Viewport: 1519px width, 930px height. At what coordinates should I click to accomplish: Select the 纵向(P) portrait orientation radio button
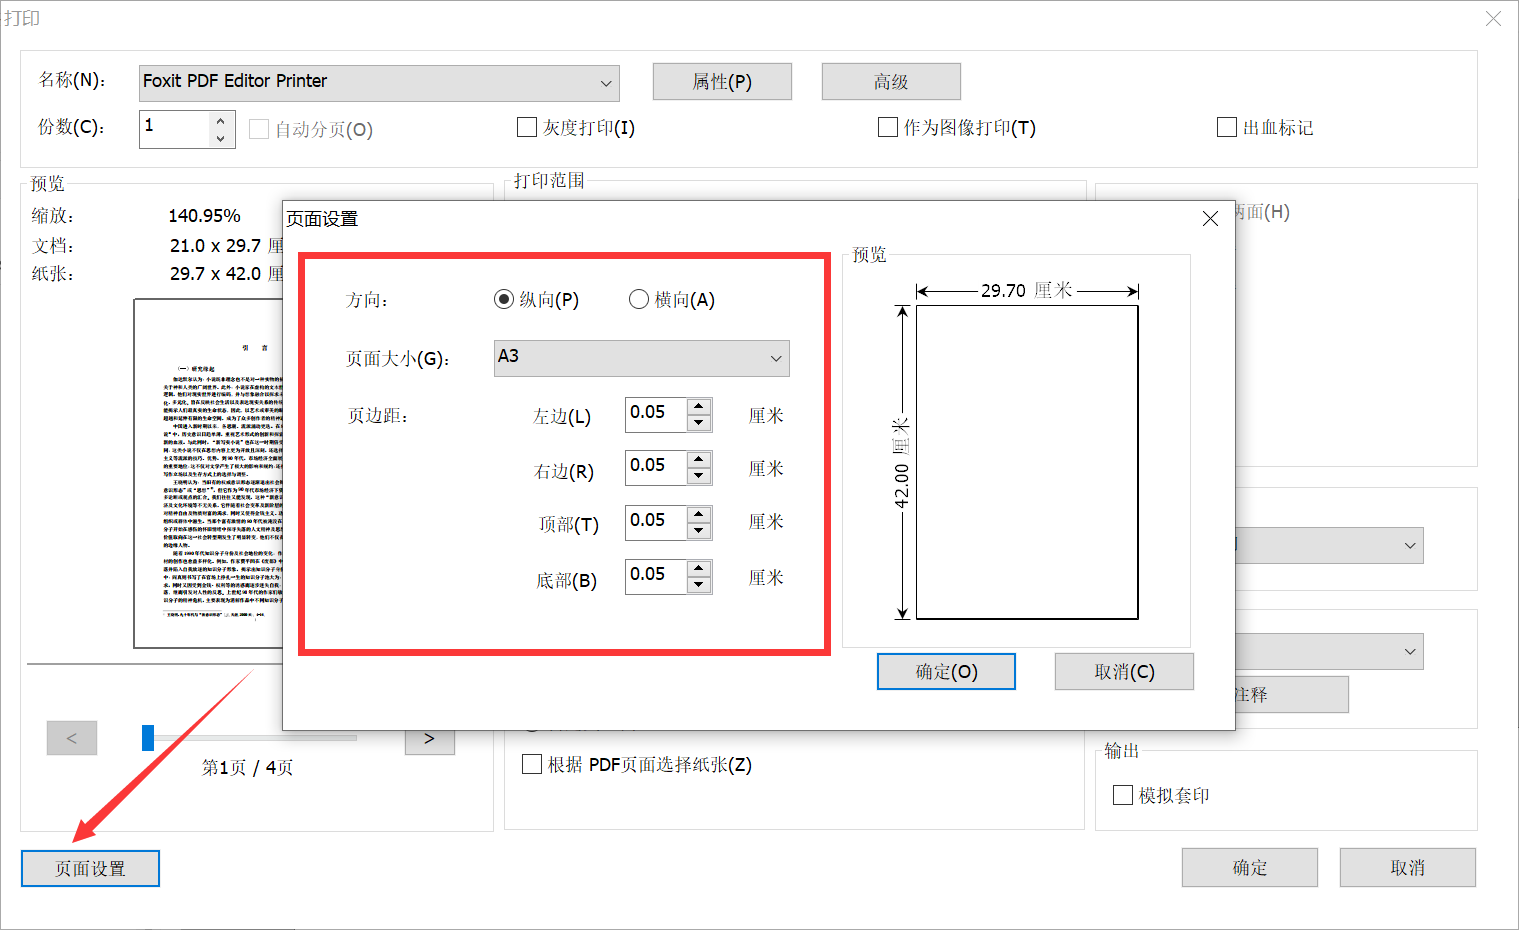click(503, 299)
